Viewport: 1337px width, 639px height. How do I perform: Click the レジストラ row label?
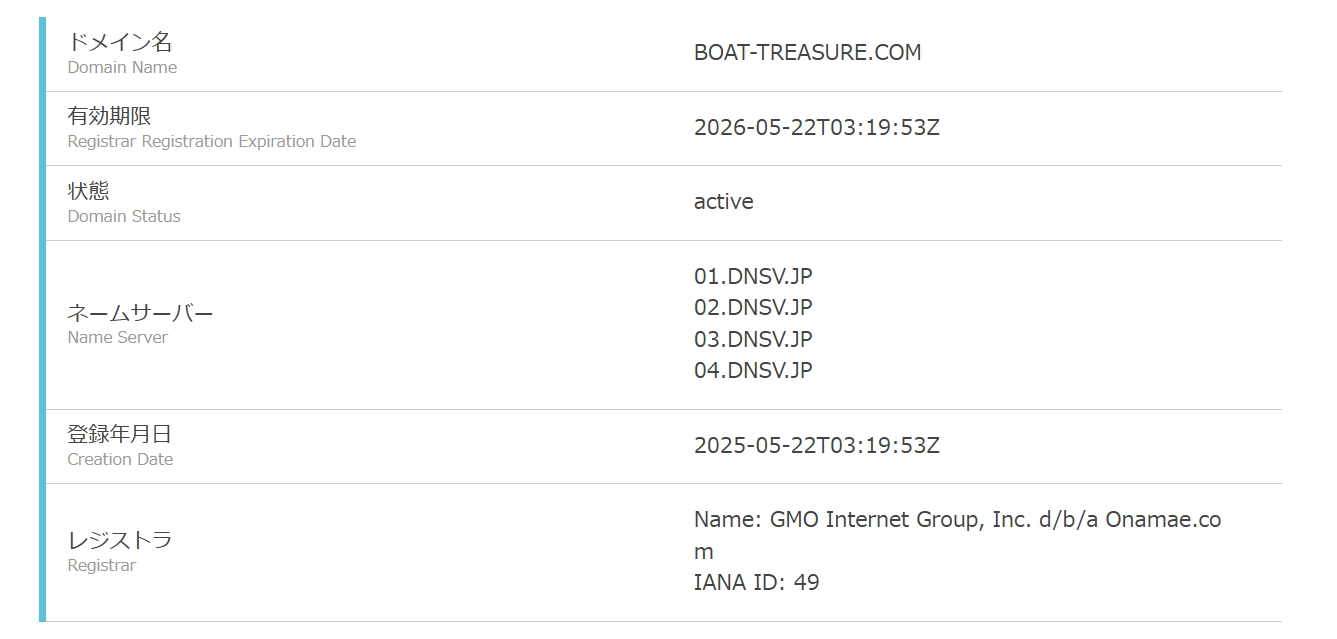click(x=119, y=540)
